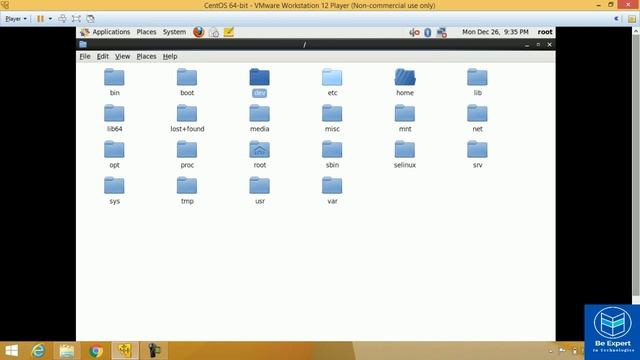Select the selinux folder icon

pyautogui.click(x=405, y=149)
